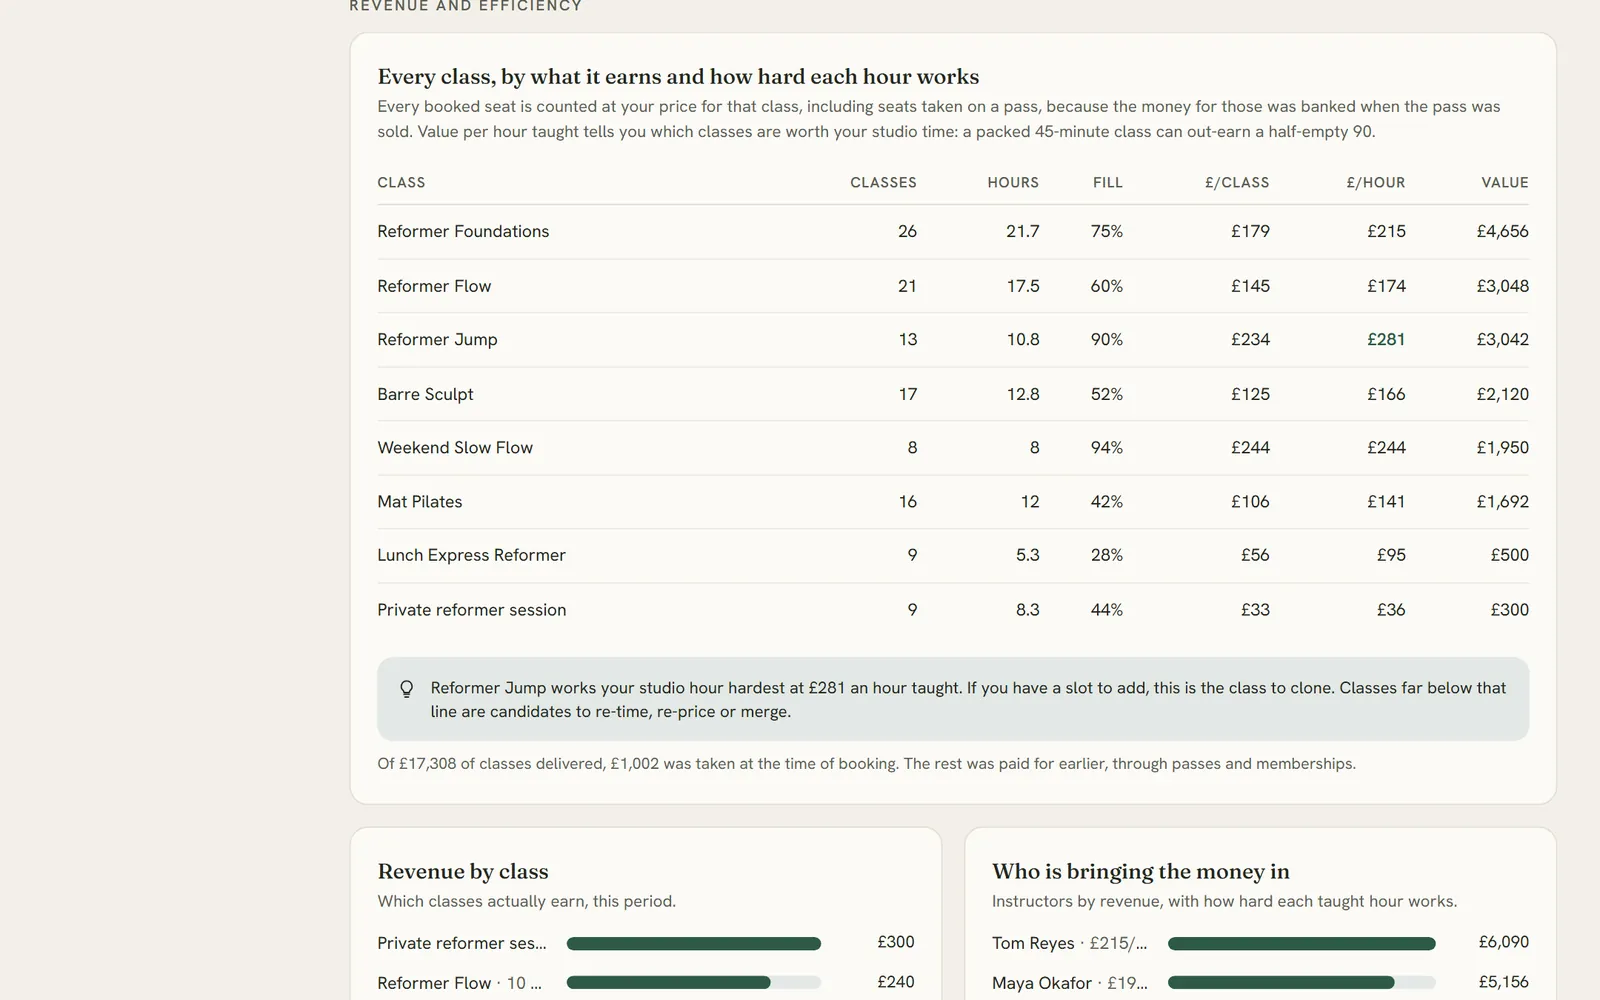Click the £1,692 value for Mat Pilates
This screenshot has height=1000, width=1600.
click(1503, 502)
